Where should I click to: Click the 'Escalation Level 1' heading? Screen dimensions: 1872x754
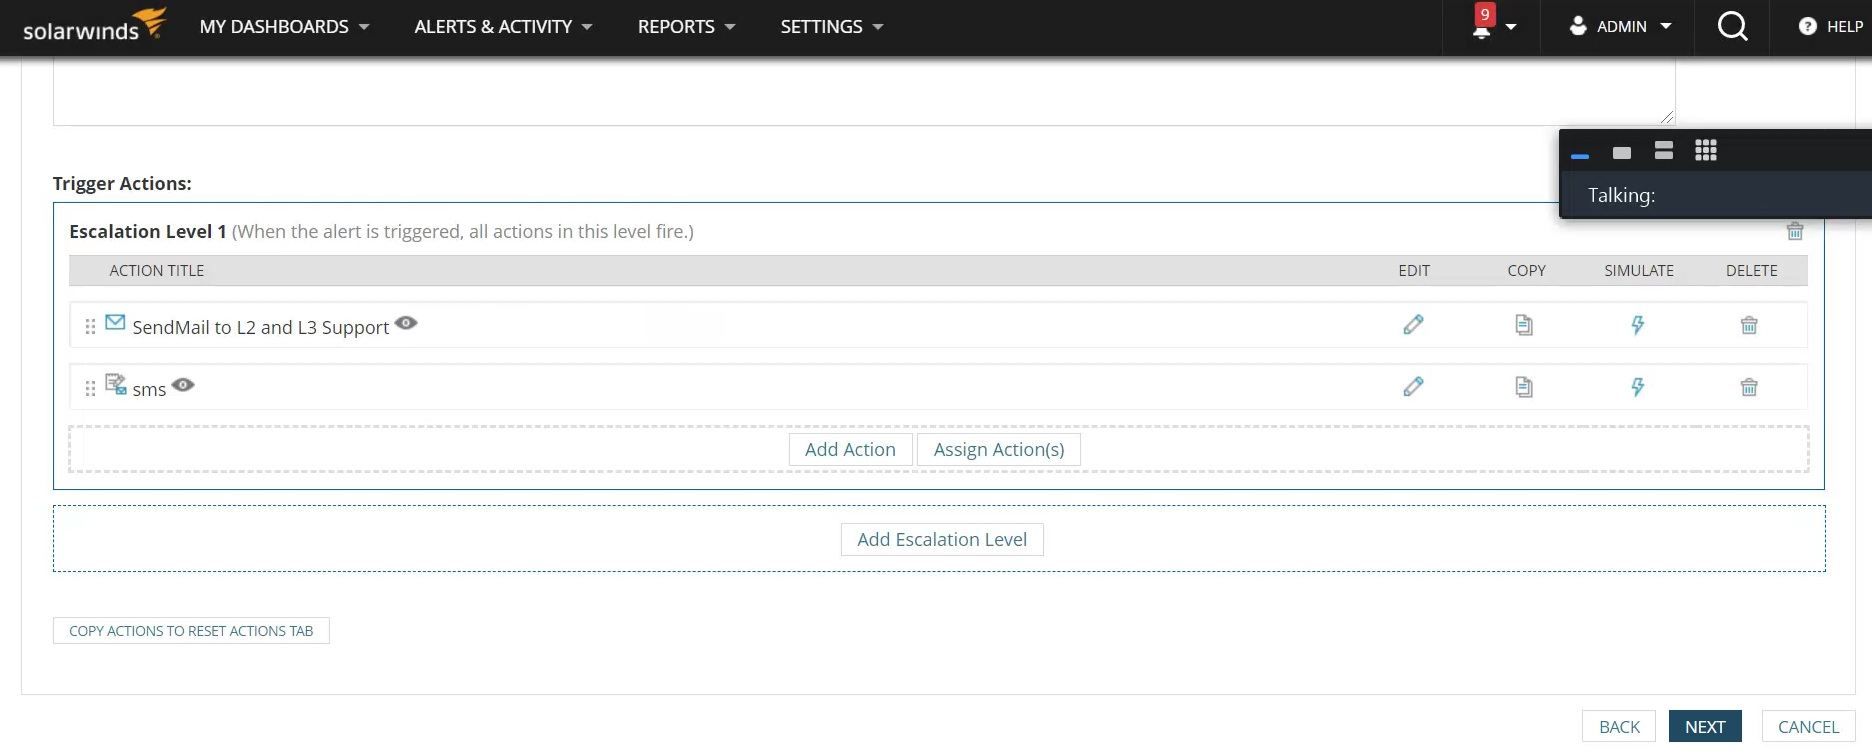click(x=148, y=231)
